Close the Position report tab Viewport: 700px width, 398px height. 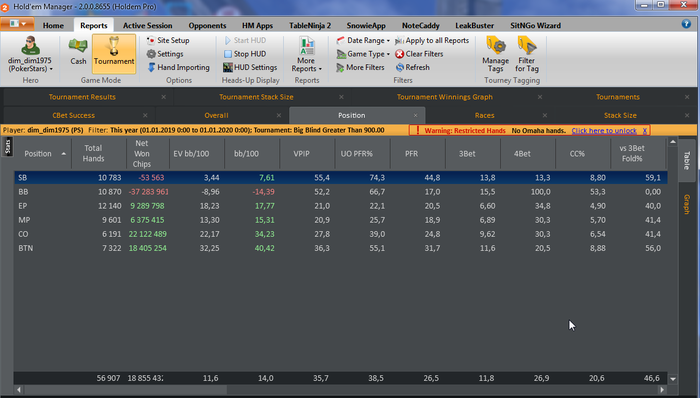(416, 115)
